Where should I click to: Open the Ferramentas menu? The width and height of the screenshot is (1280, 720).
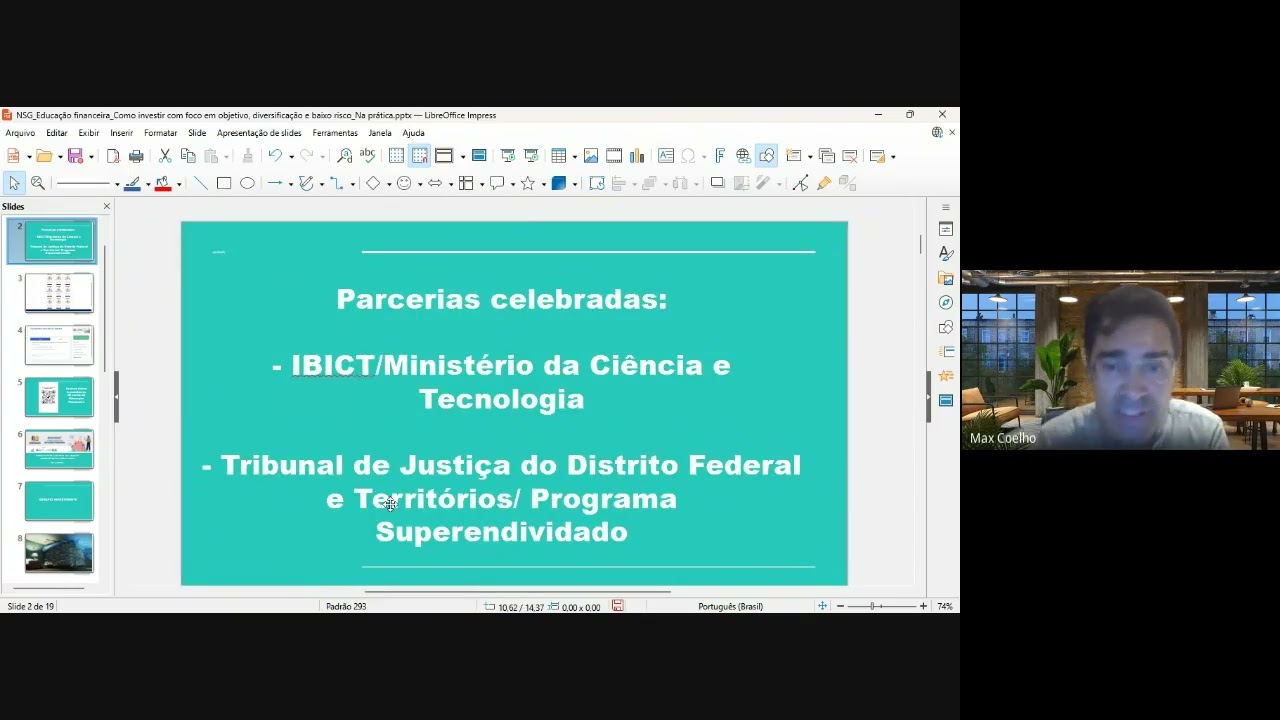335,133
